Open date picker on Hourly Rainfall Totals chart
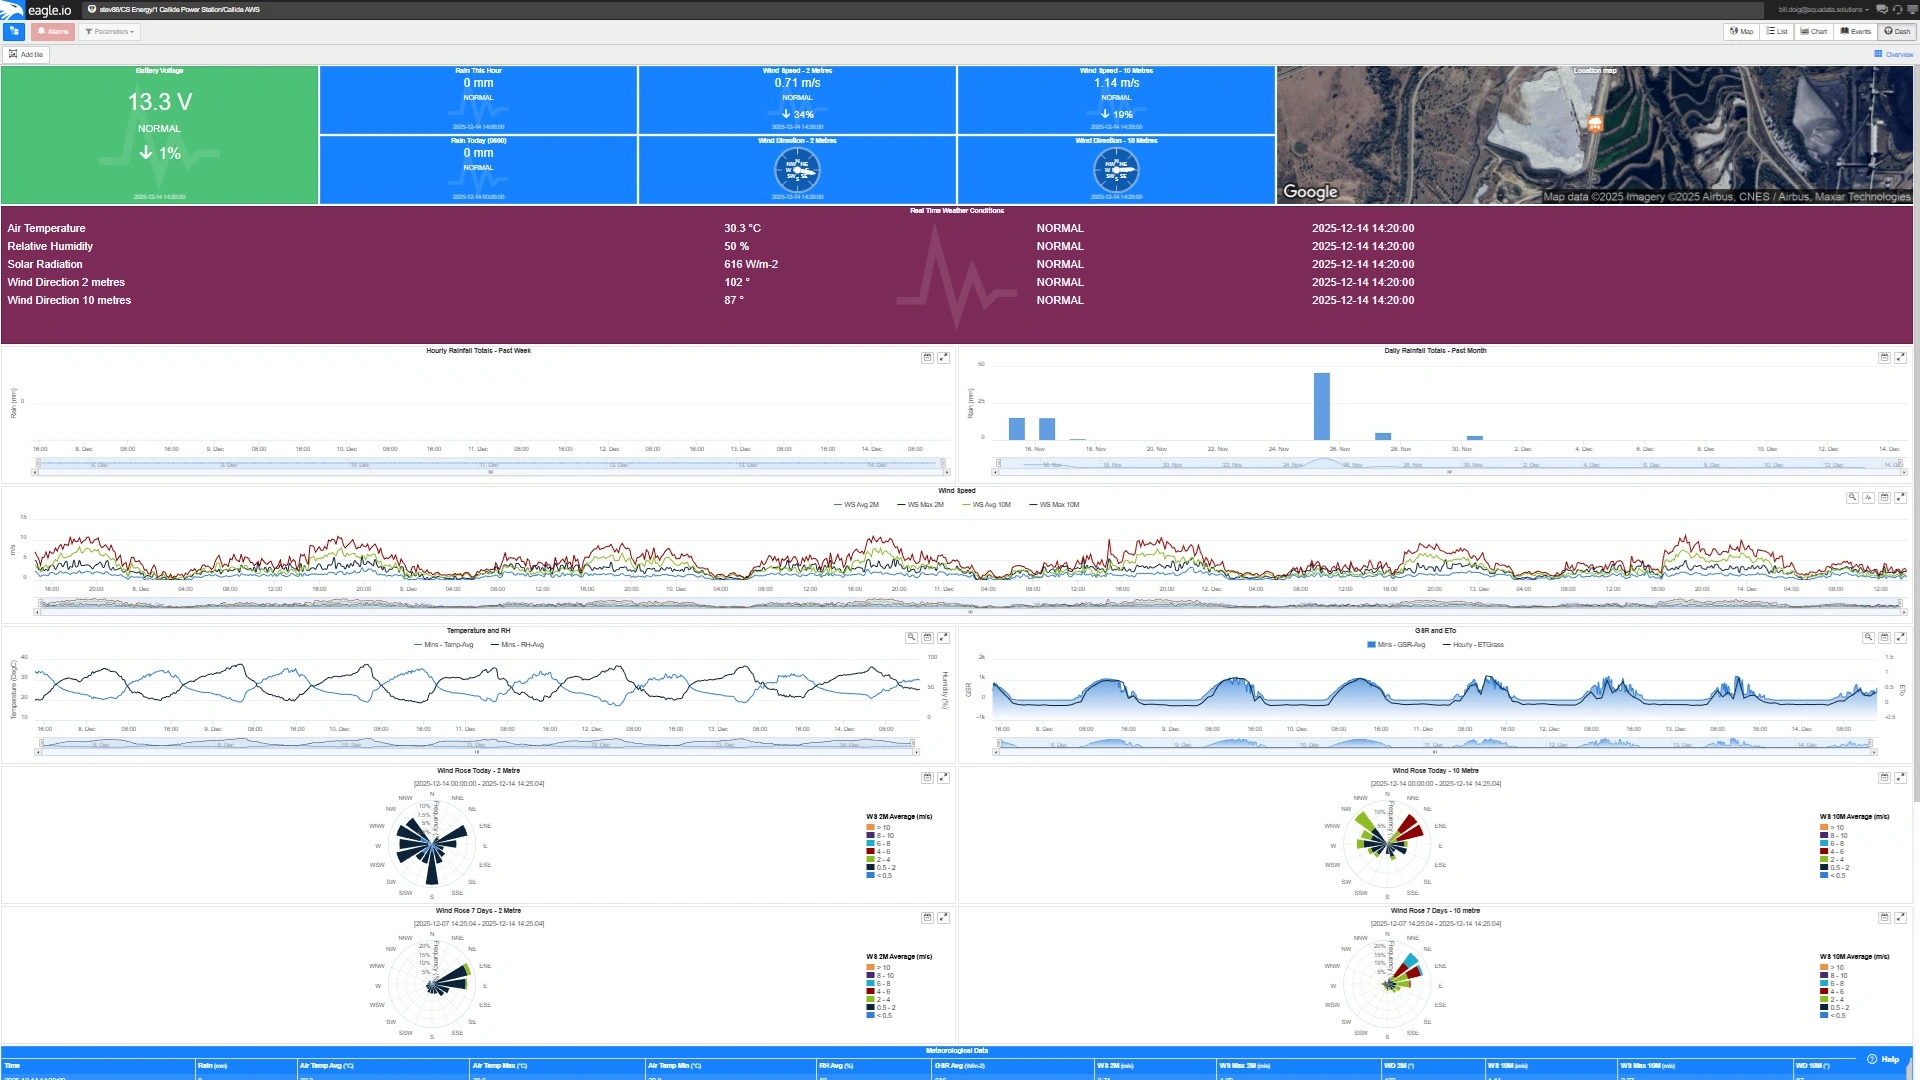 (x=927, y=358)
